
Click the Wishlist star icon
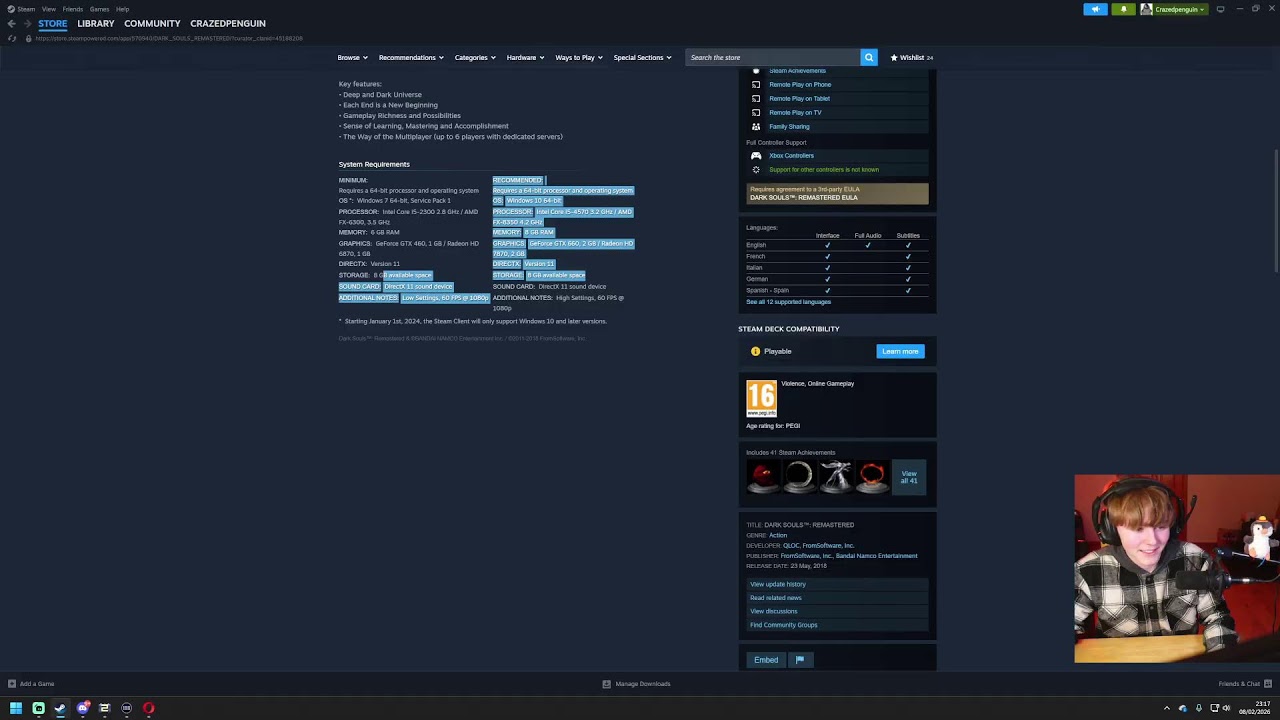pyautogui.click(x=894, y=57)
